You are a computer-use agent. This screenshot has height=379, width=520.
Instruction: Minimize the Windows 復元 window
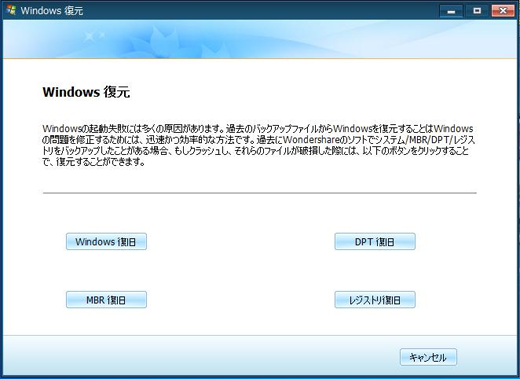[451, 11]
